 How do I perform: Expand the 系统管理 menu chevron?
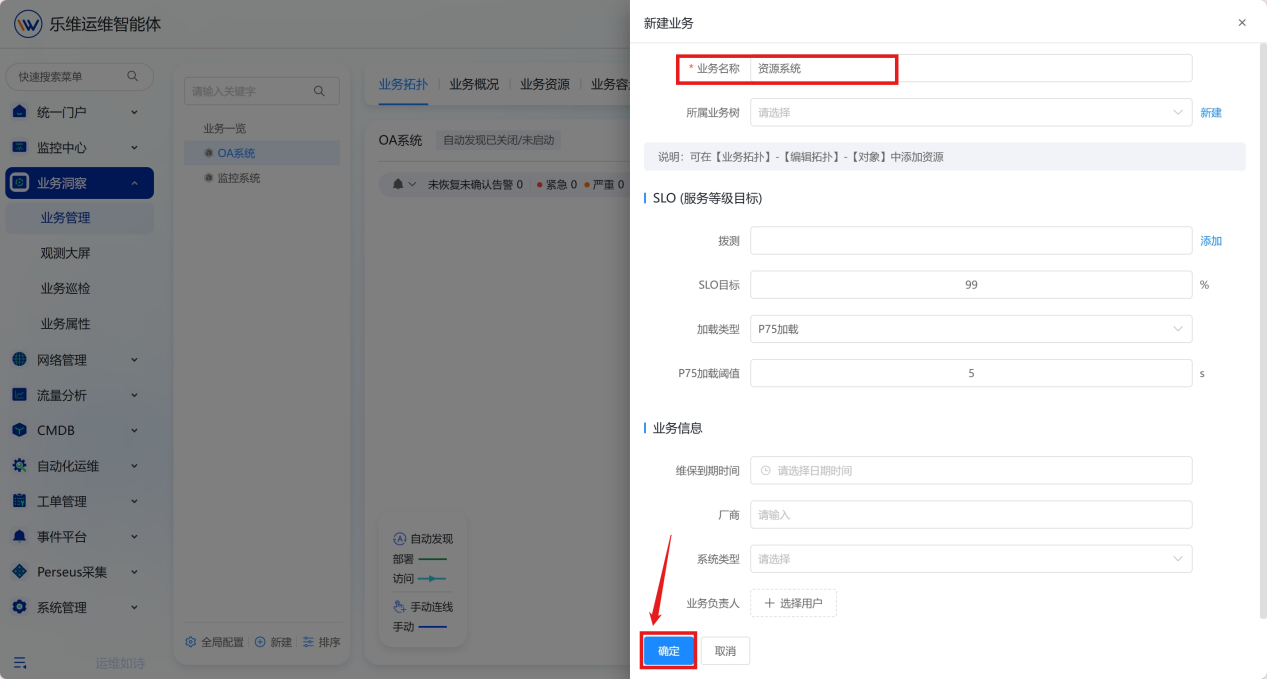[x=135, y=607]
